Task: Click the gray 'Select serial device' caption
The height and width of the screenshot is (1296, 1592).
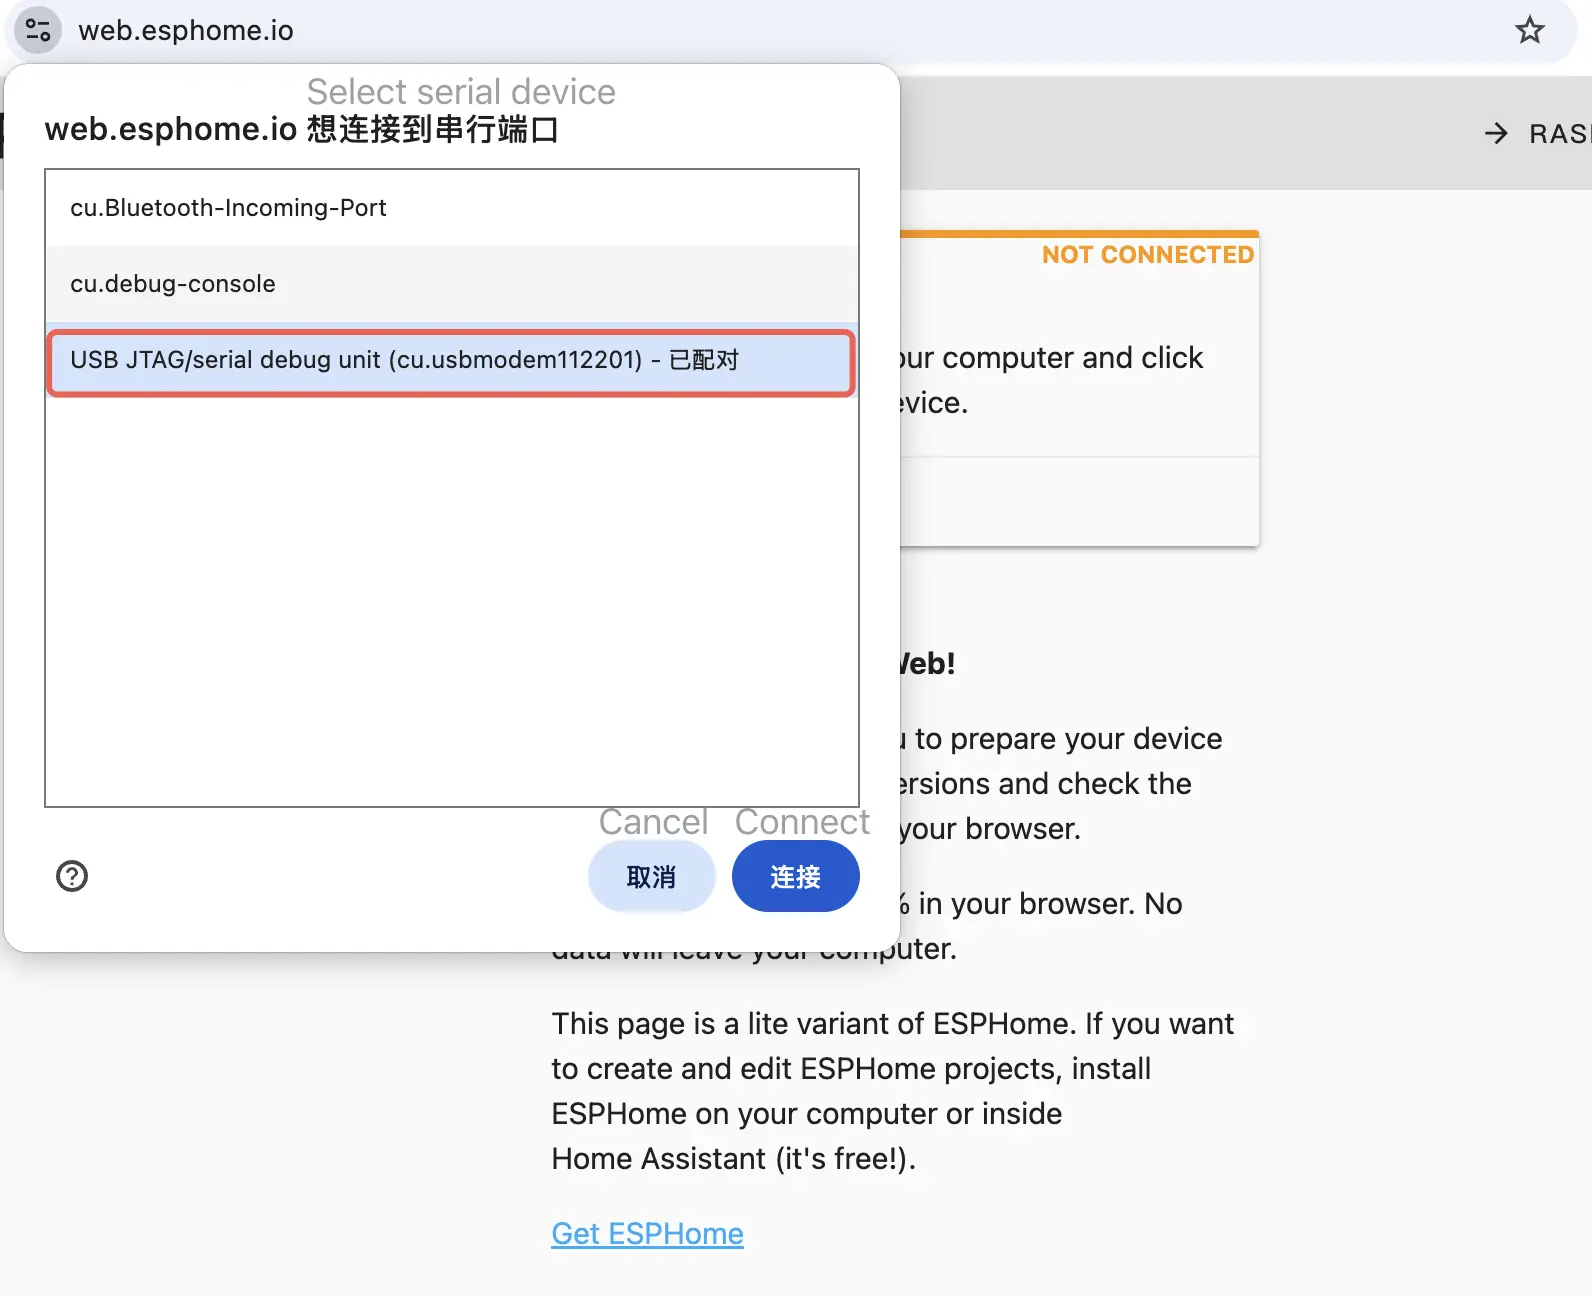Action: pos(461,92)
